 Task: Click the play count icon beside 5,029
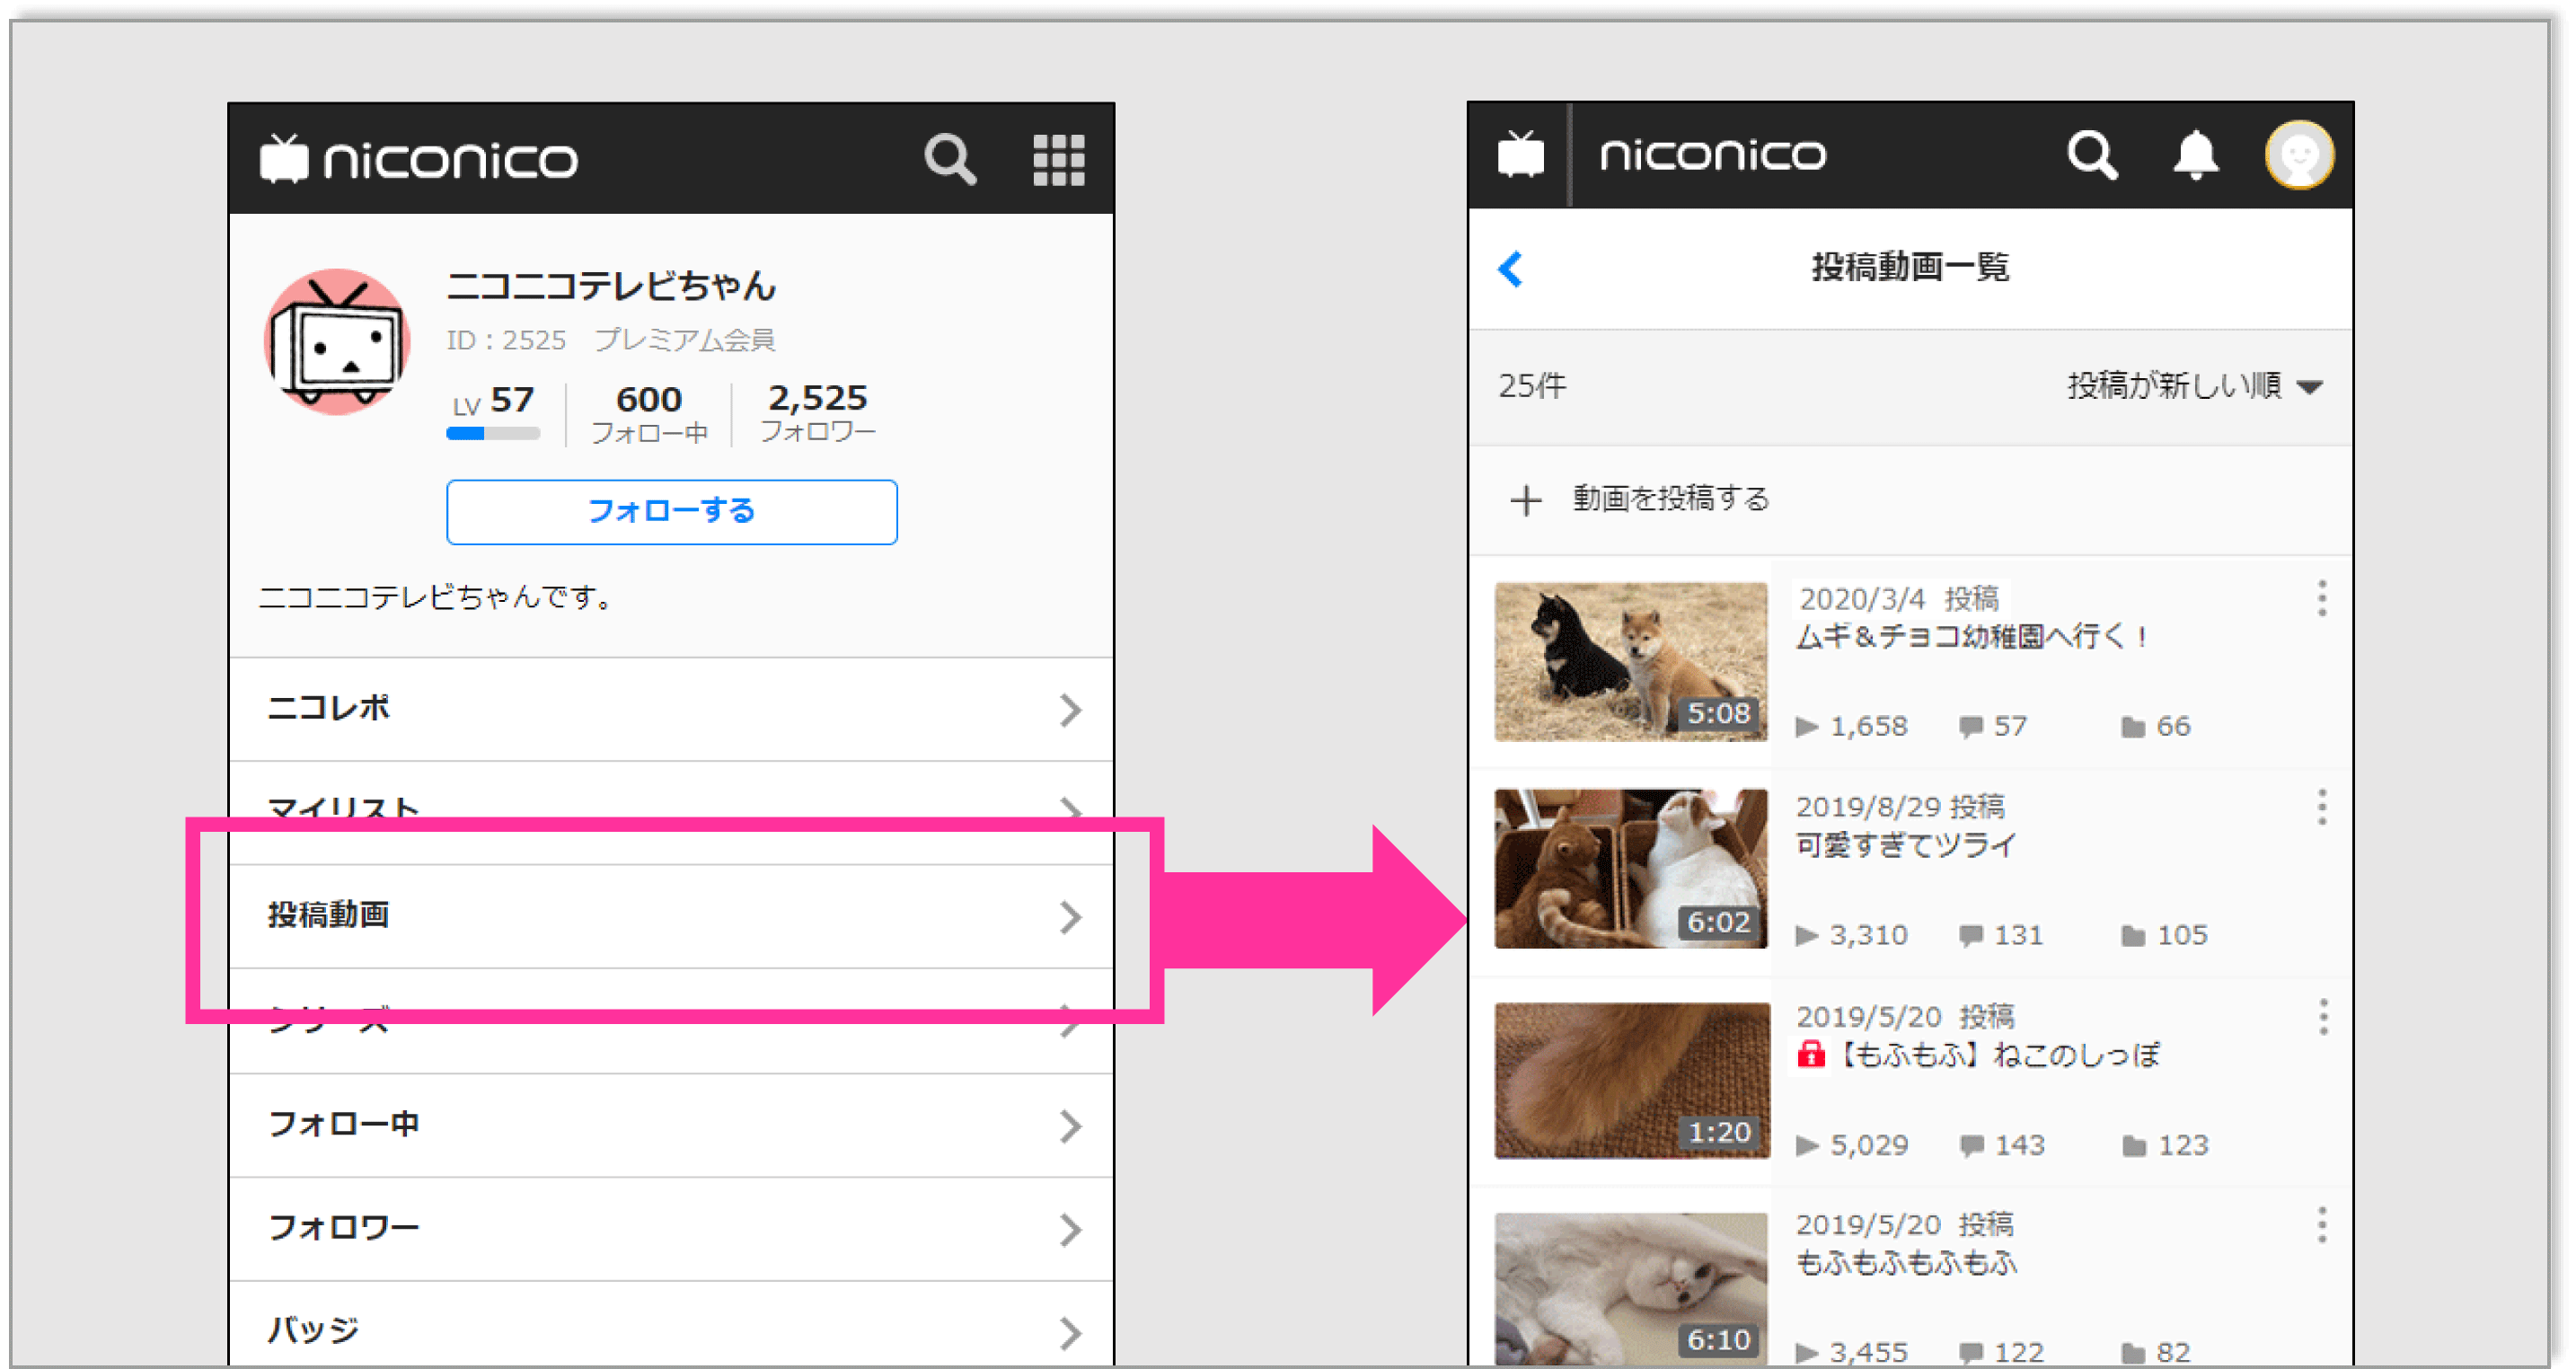tap(1806, 1145)
